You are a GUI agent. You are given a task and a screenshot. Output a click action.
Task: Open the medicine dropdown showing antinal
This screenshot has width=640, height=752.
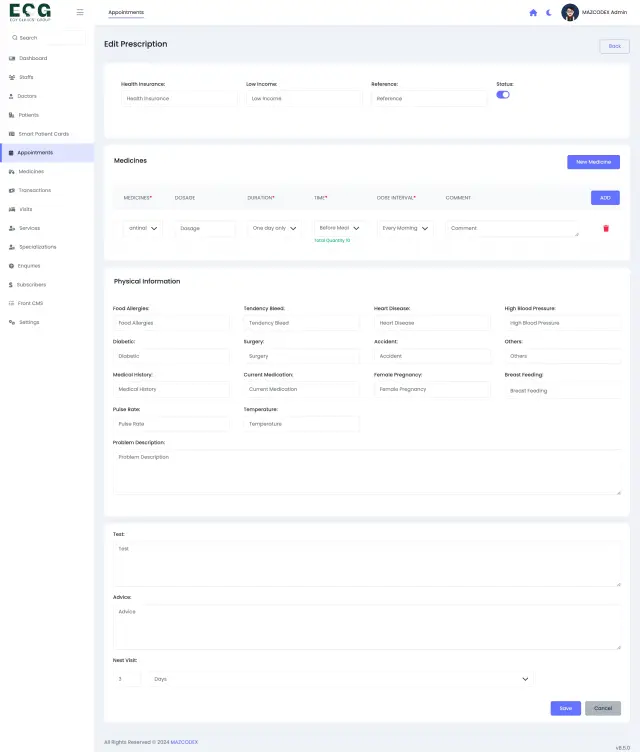click(143, 228)
